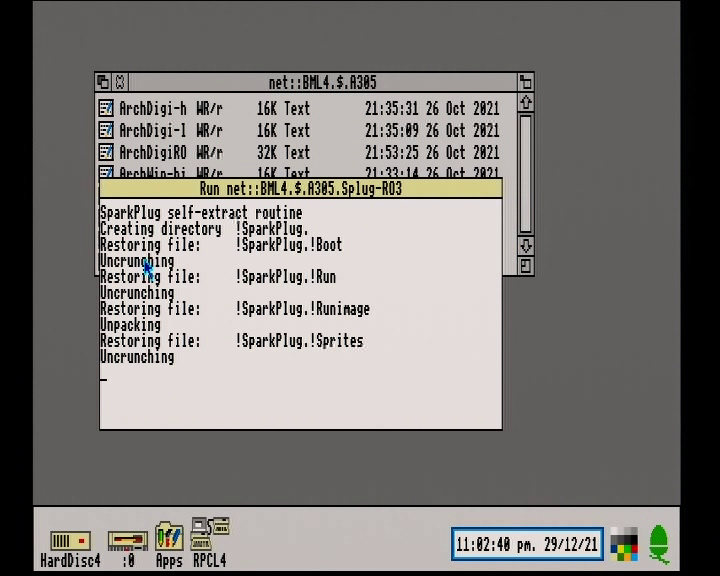Click the Run Splug-RO3 command window title

[x=301, y=189]
